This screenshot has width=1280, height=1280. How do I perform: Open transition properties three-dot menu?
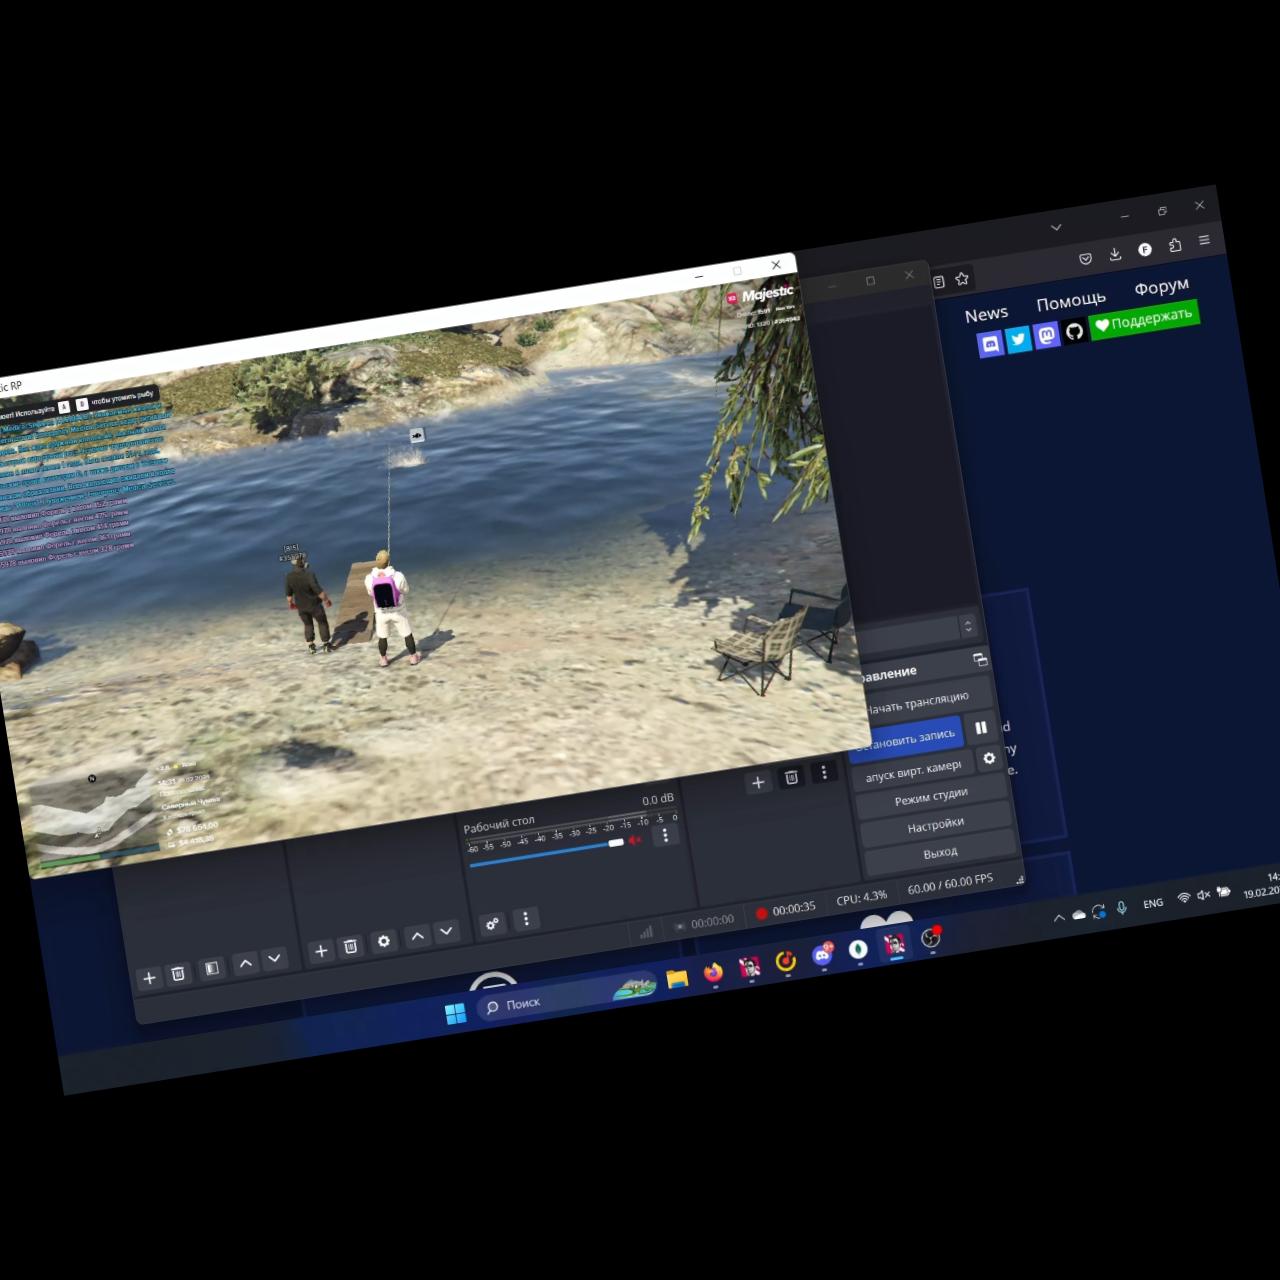[x=824, y=772]
